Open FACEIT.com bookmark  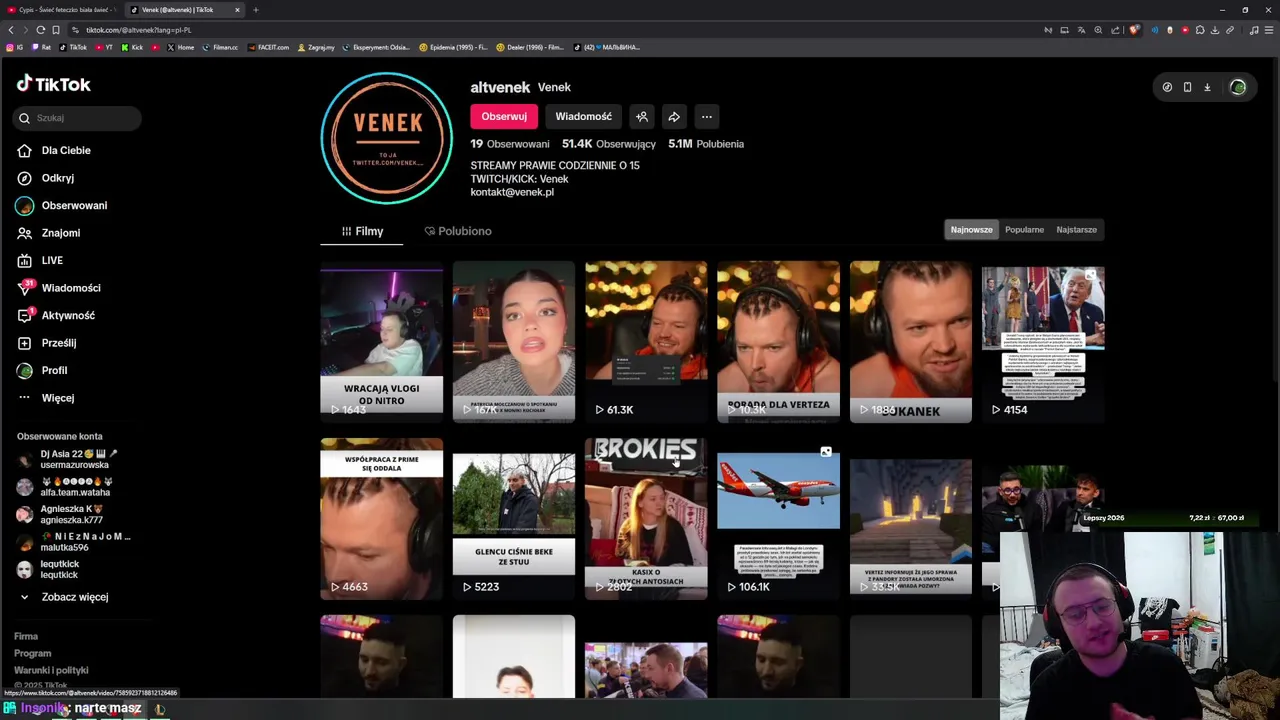[x=268, y=47]
